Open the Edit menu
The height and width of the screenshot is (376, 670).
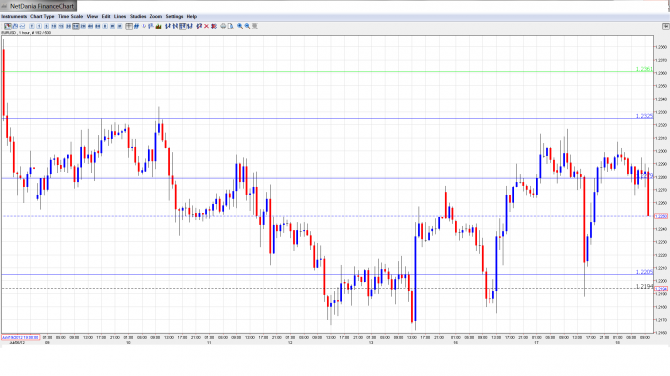[x=106, y=16]
